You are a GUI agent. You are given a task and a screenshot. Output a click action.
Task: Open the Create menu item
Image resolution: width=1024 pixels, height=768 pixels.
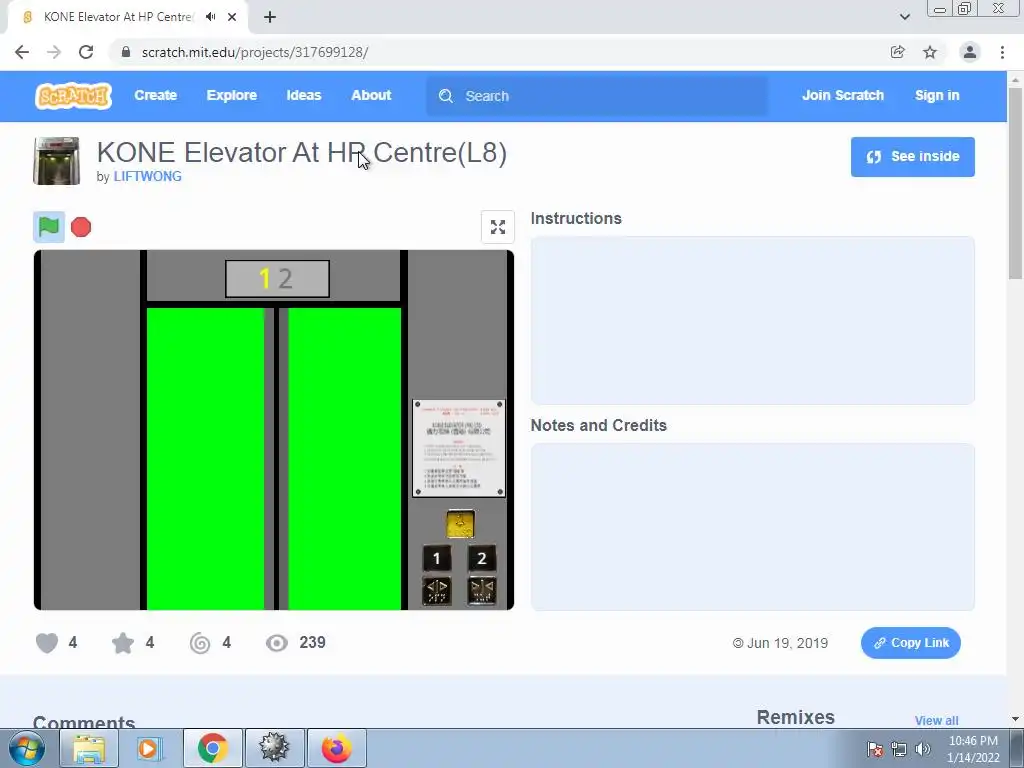[155, 95]
